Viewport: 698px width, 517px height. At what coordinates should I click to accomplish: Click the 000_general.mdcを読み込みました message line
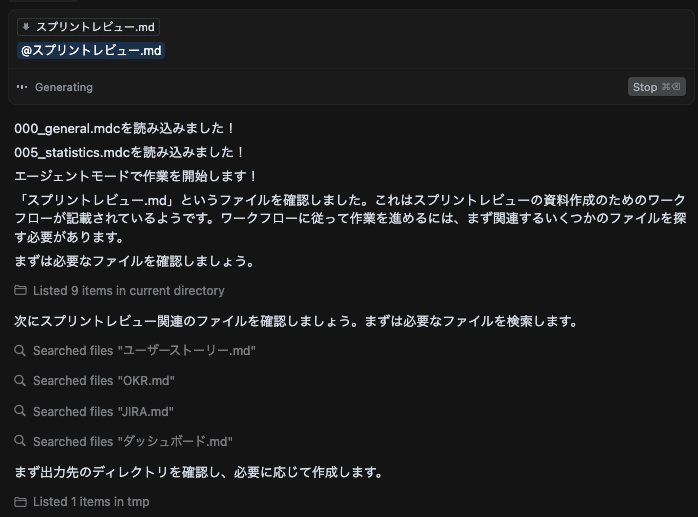click(125, 129)
